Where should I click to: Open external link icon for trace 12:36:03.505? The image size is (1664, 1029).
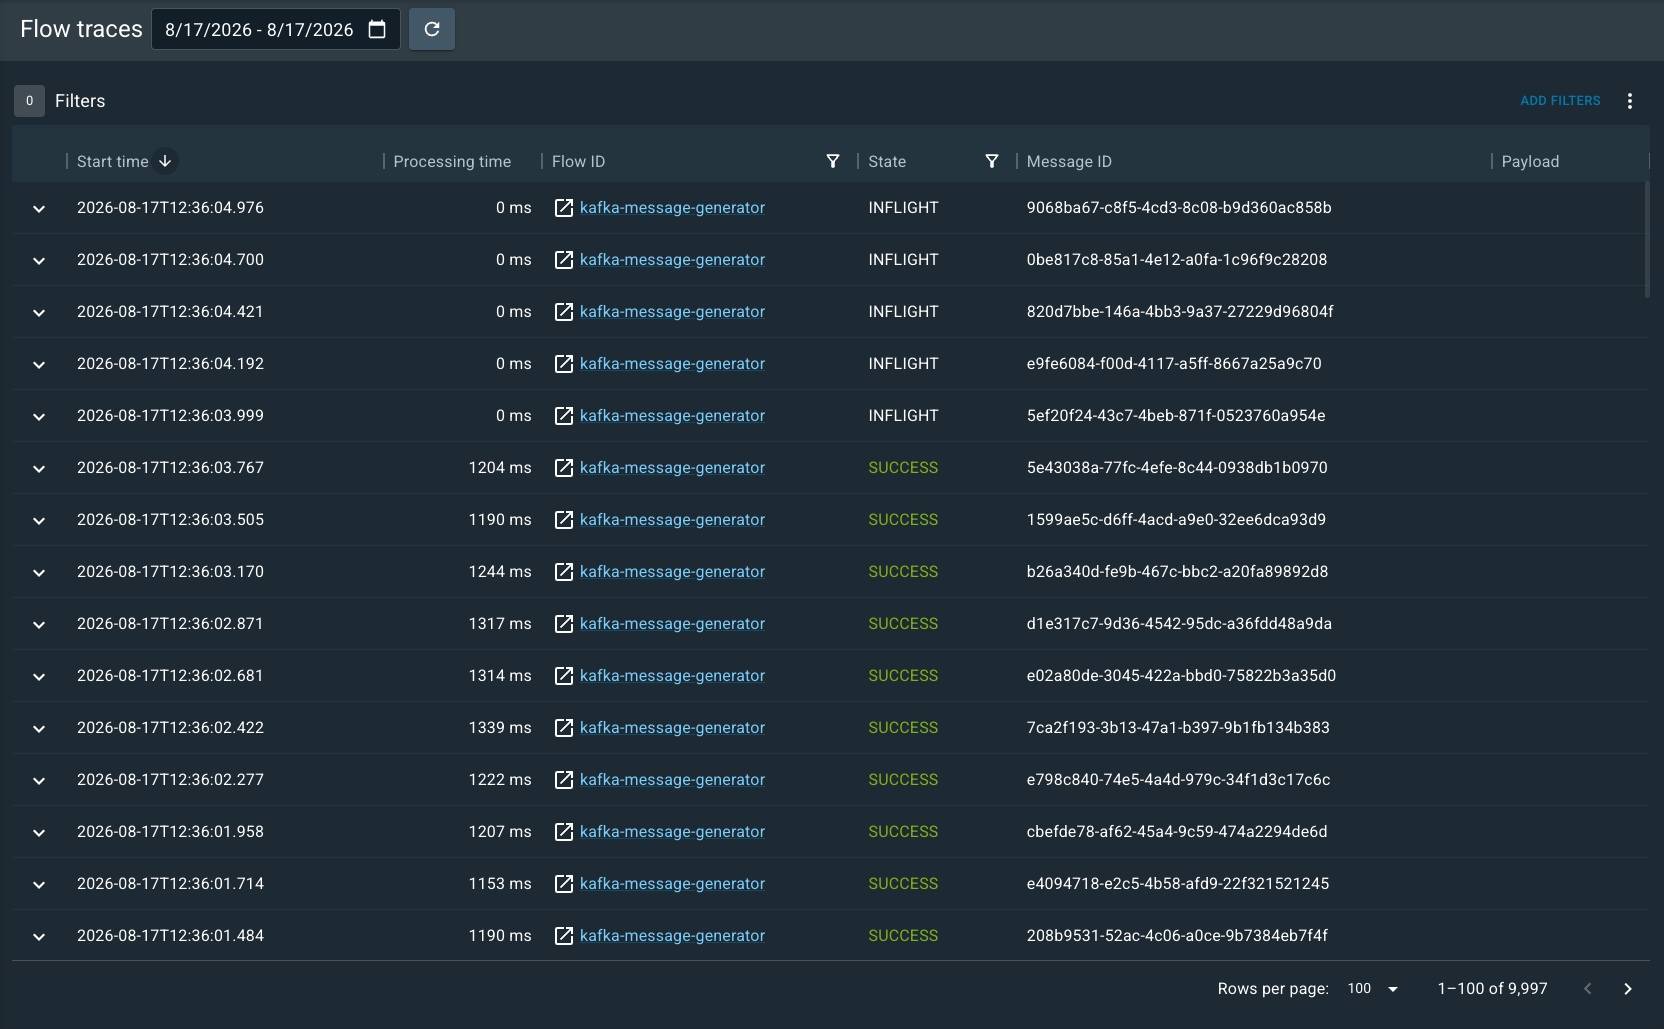[x=564, y=520]
